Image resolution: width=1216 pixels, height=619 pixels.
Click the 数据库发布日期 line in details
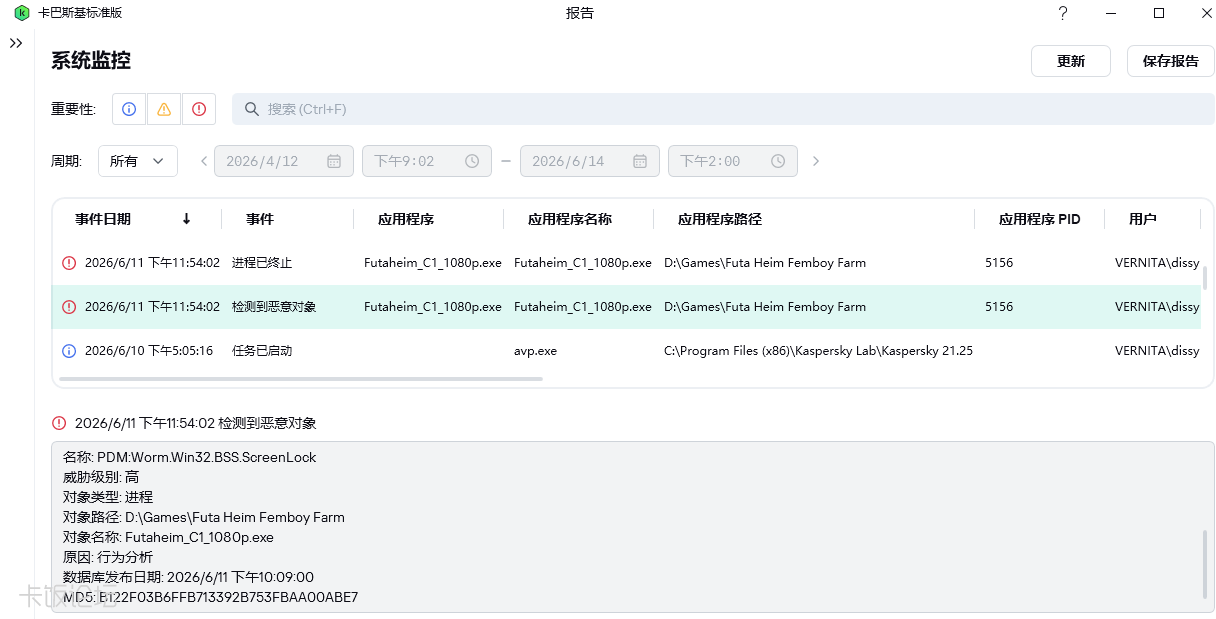(188, 577)
